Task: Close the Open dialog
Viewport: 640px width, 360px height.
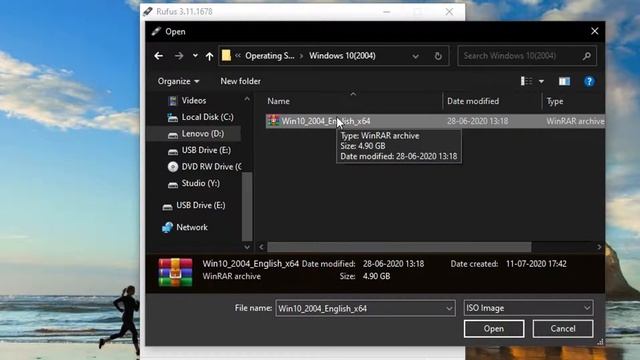Action: [x=595, y=31]
